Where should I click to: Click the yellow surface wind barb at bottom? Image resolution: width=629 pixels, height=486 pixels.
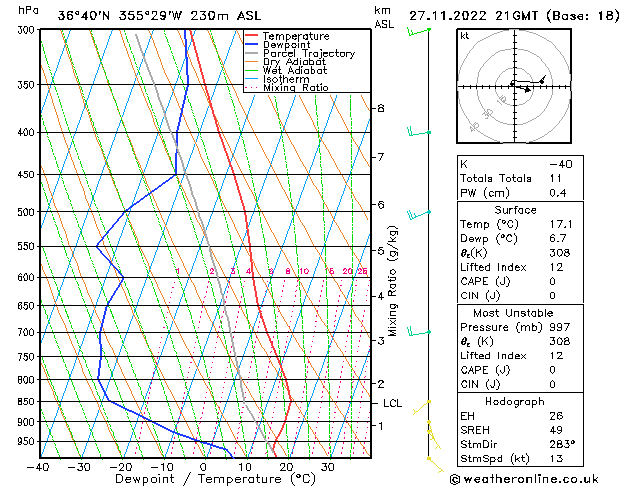[x=436, y=465]
